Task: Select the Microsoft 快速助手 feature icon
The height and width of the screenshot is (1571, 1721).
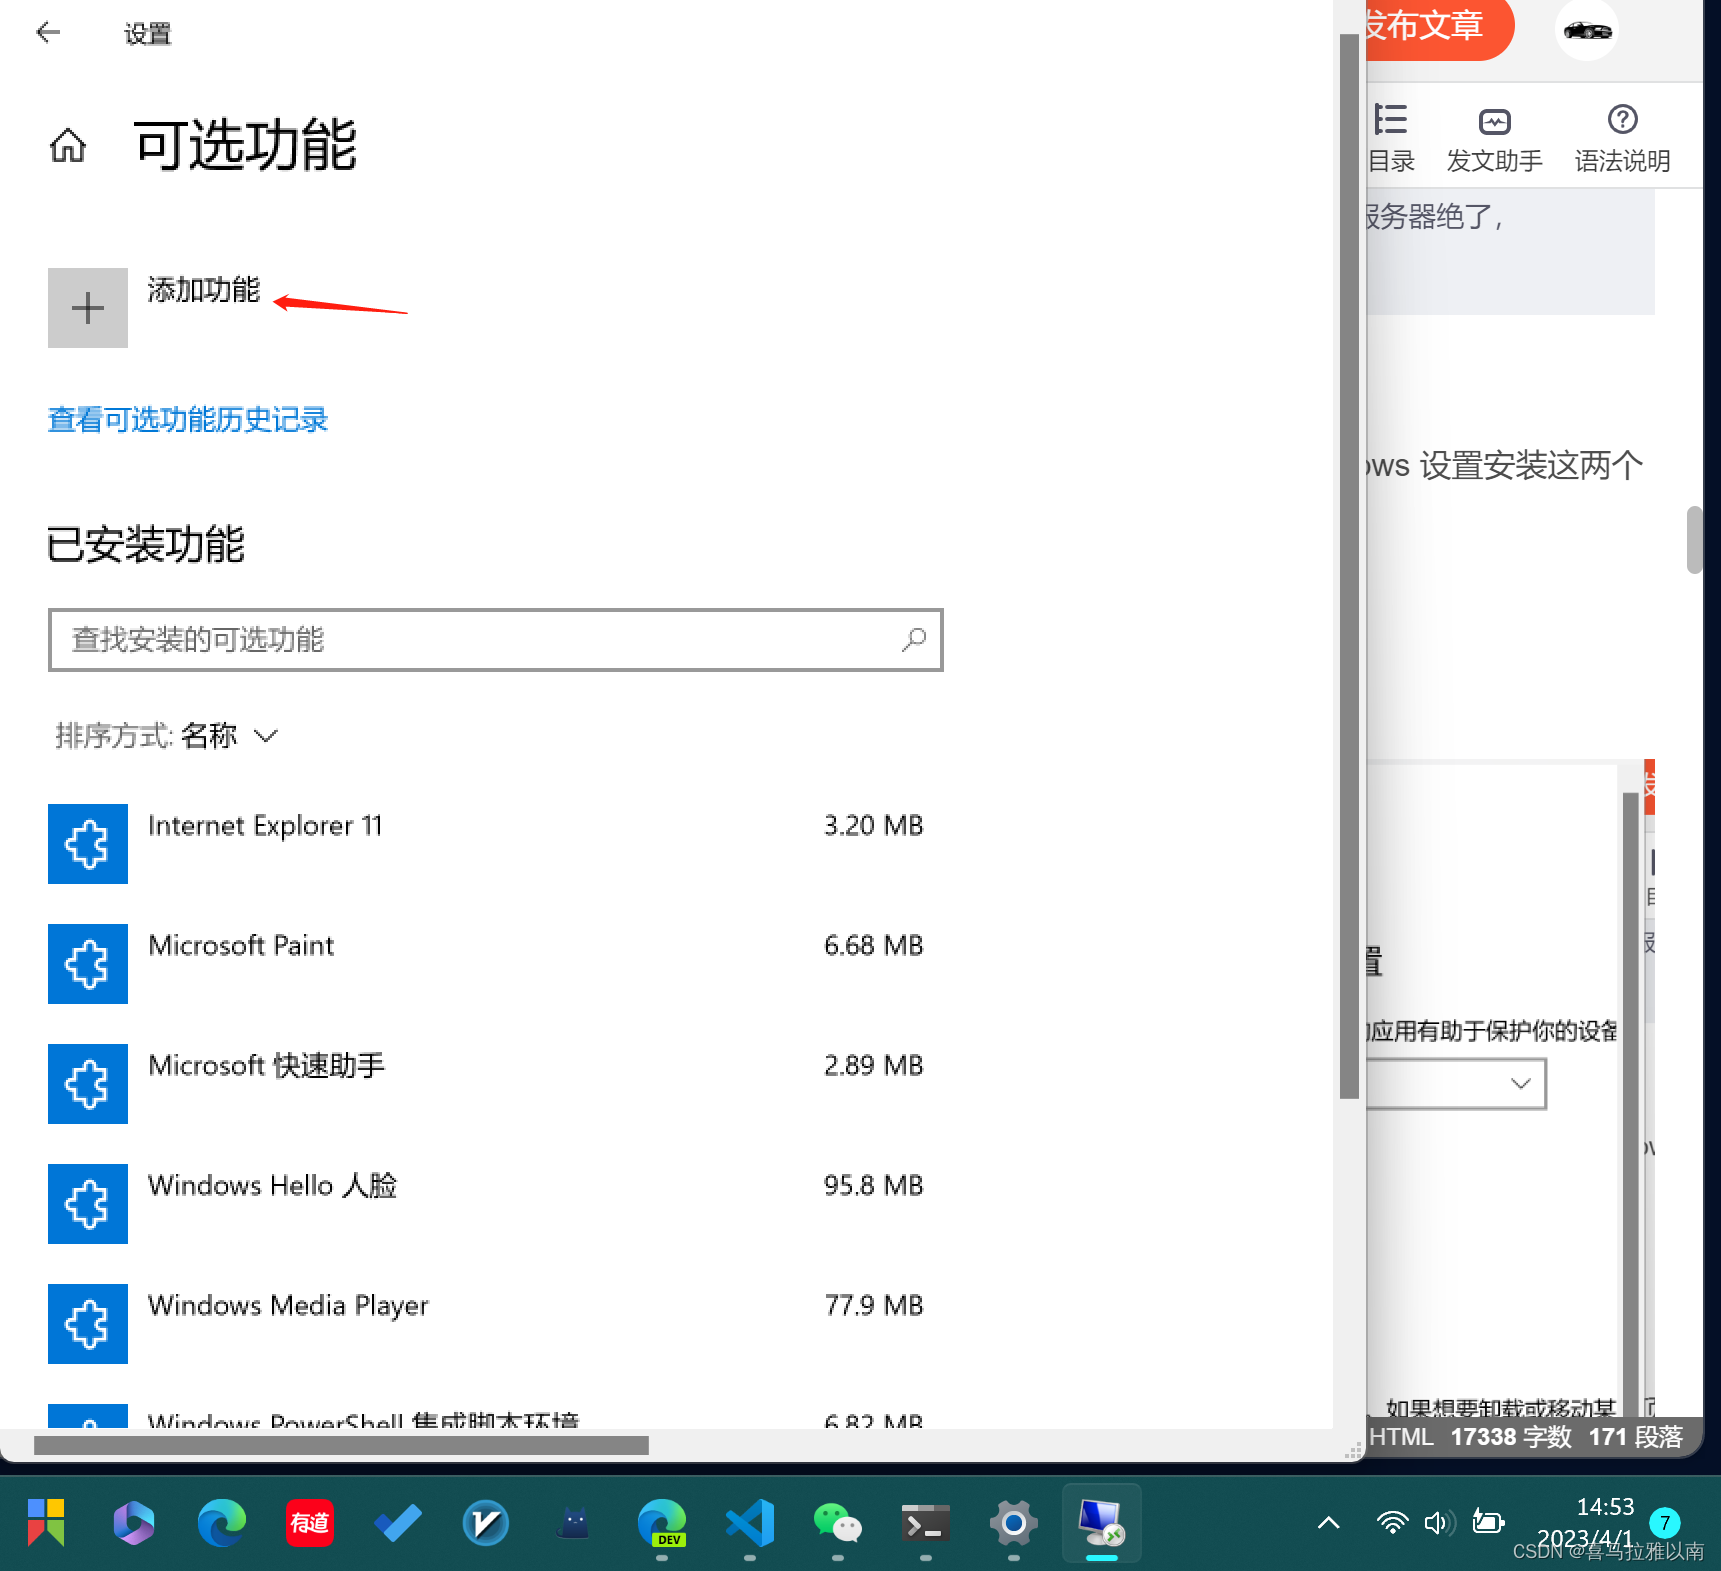Action: [x=88, y=1084]
